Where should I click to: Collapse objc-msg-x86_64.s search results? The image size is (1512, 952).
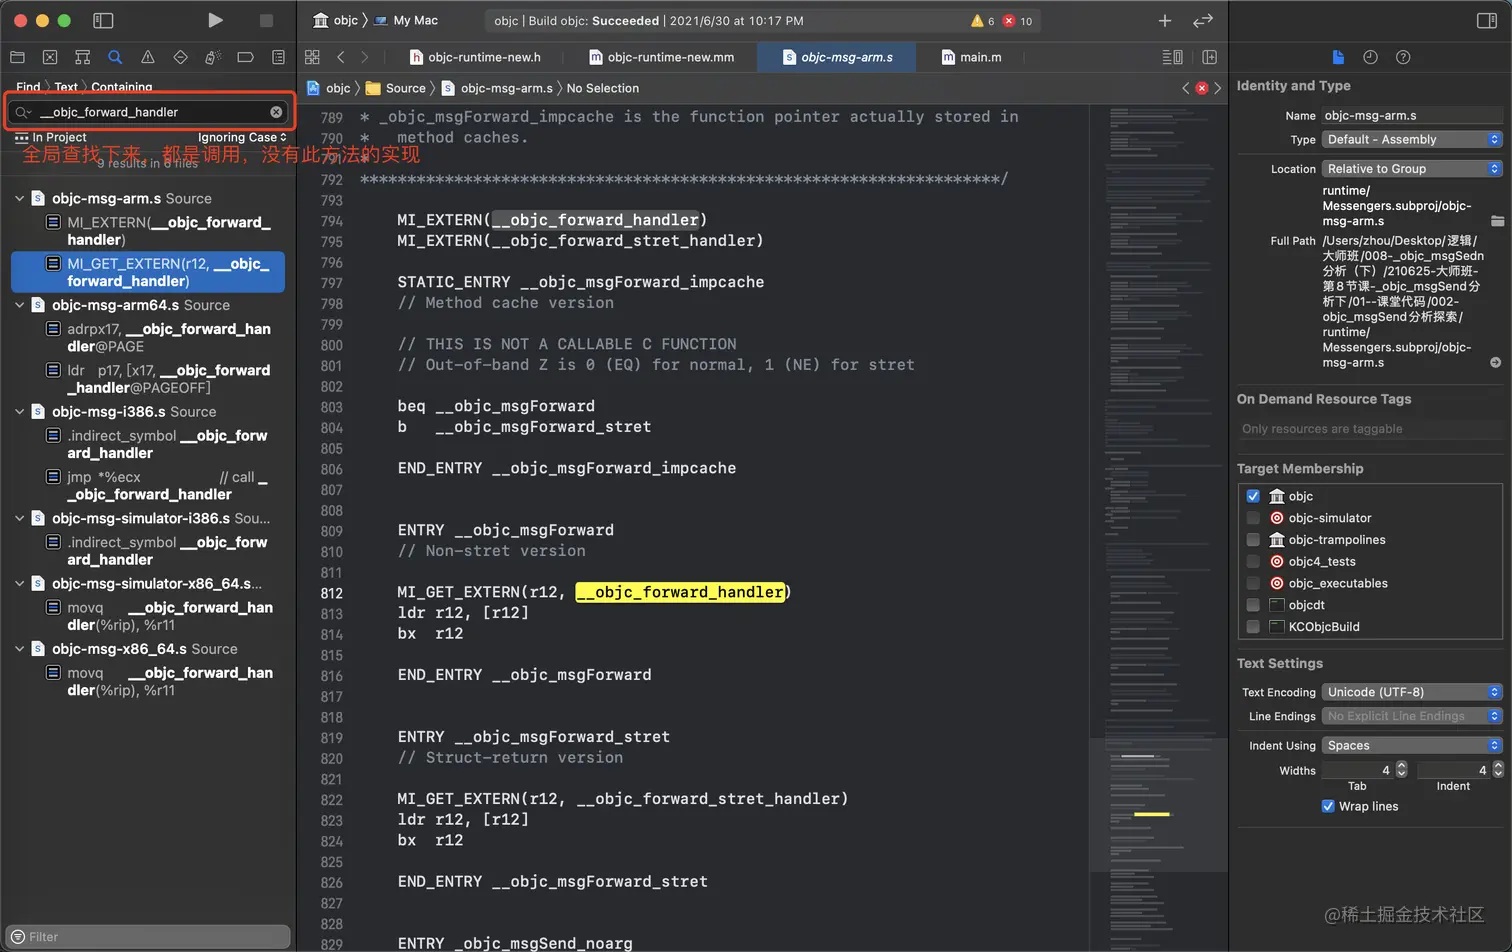click(20, 649)
